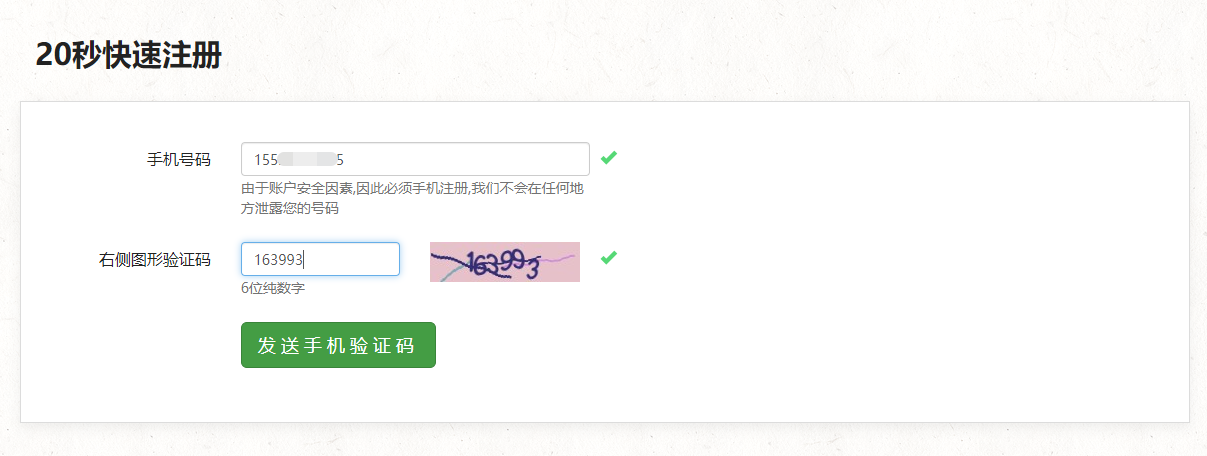Click the green checkmark beside the captcha image
Screen dimensions: 1207x456
tap(608, 257)
